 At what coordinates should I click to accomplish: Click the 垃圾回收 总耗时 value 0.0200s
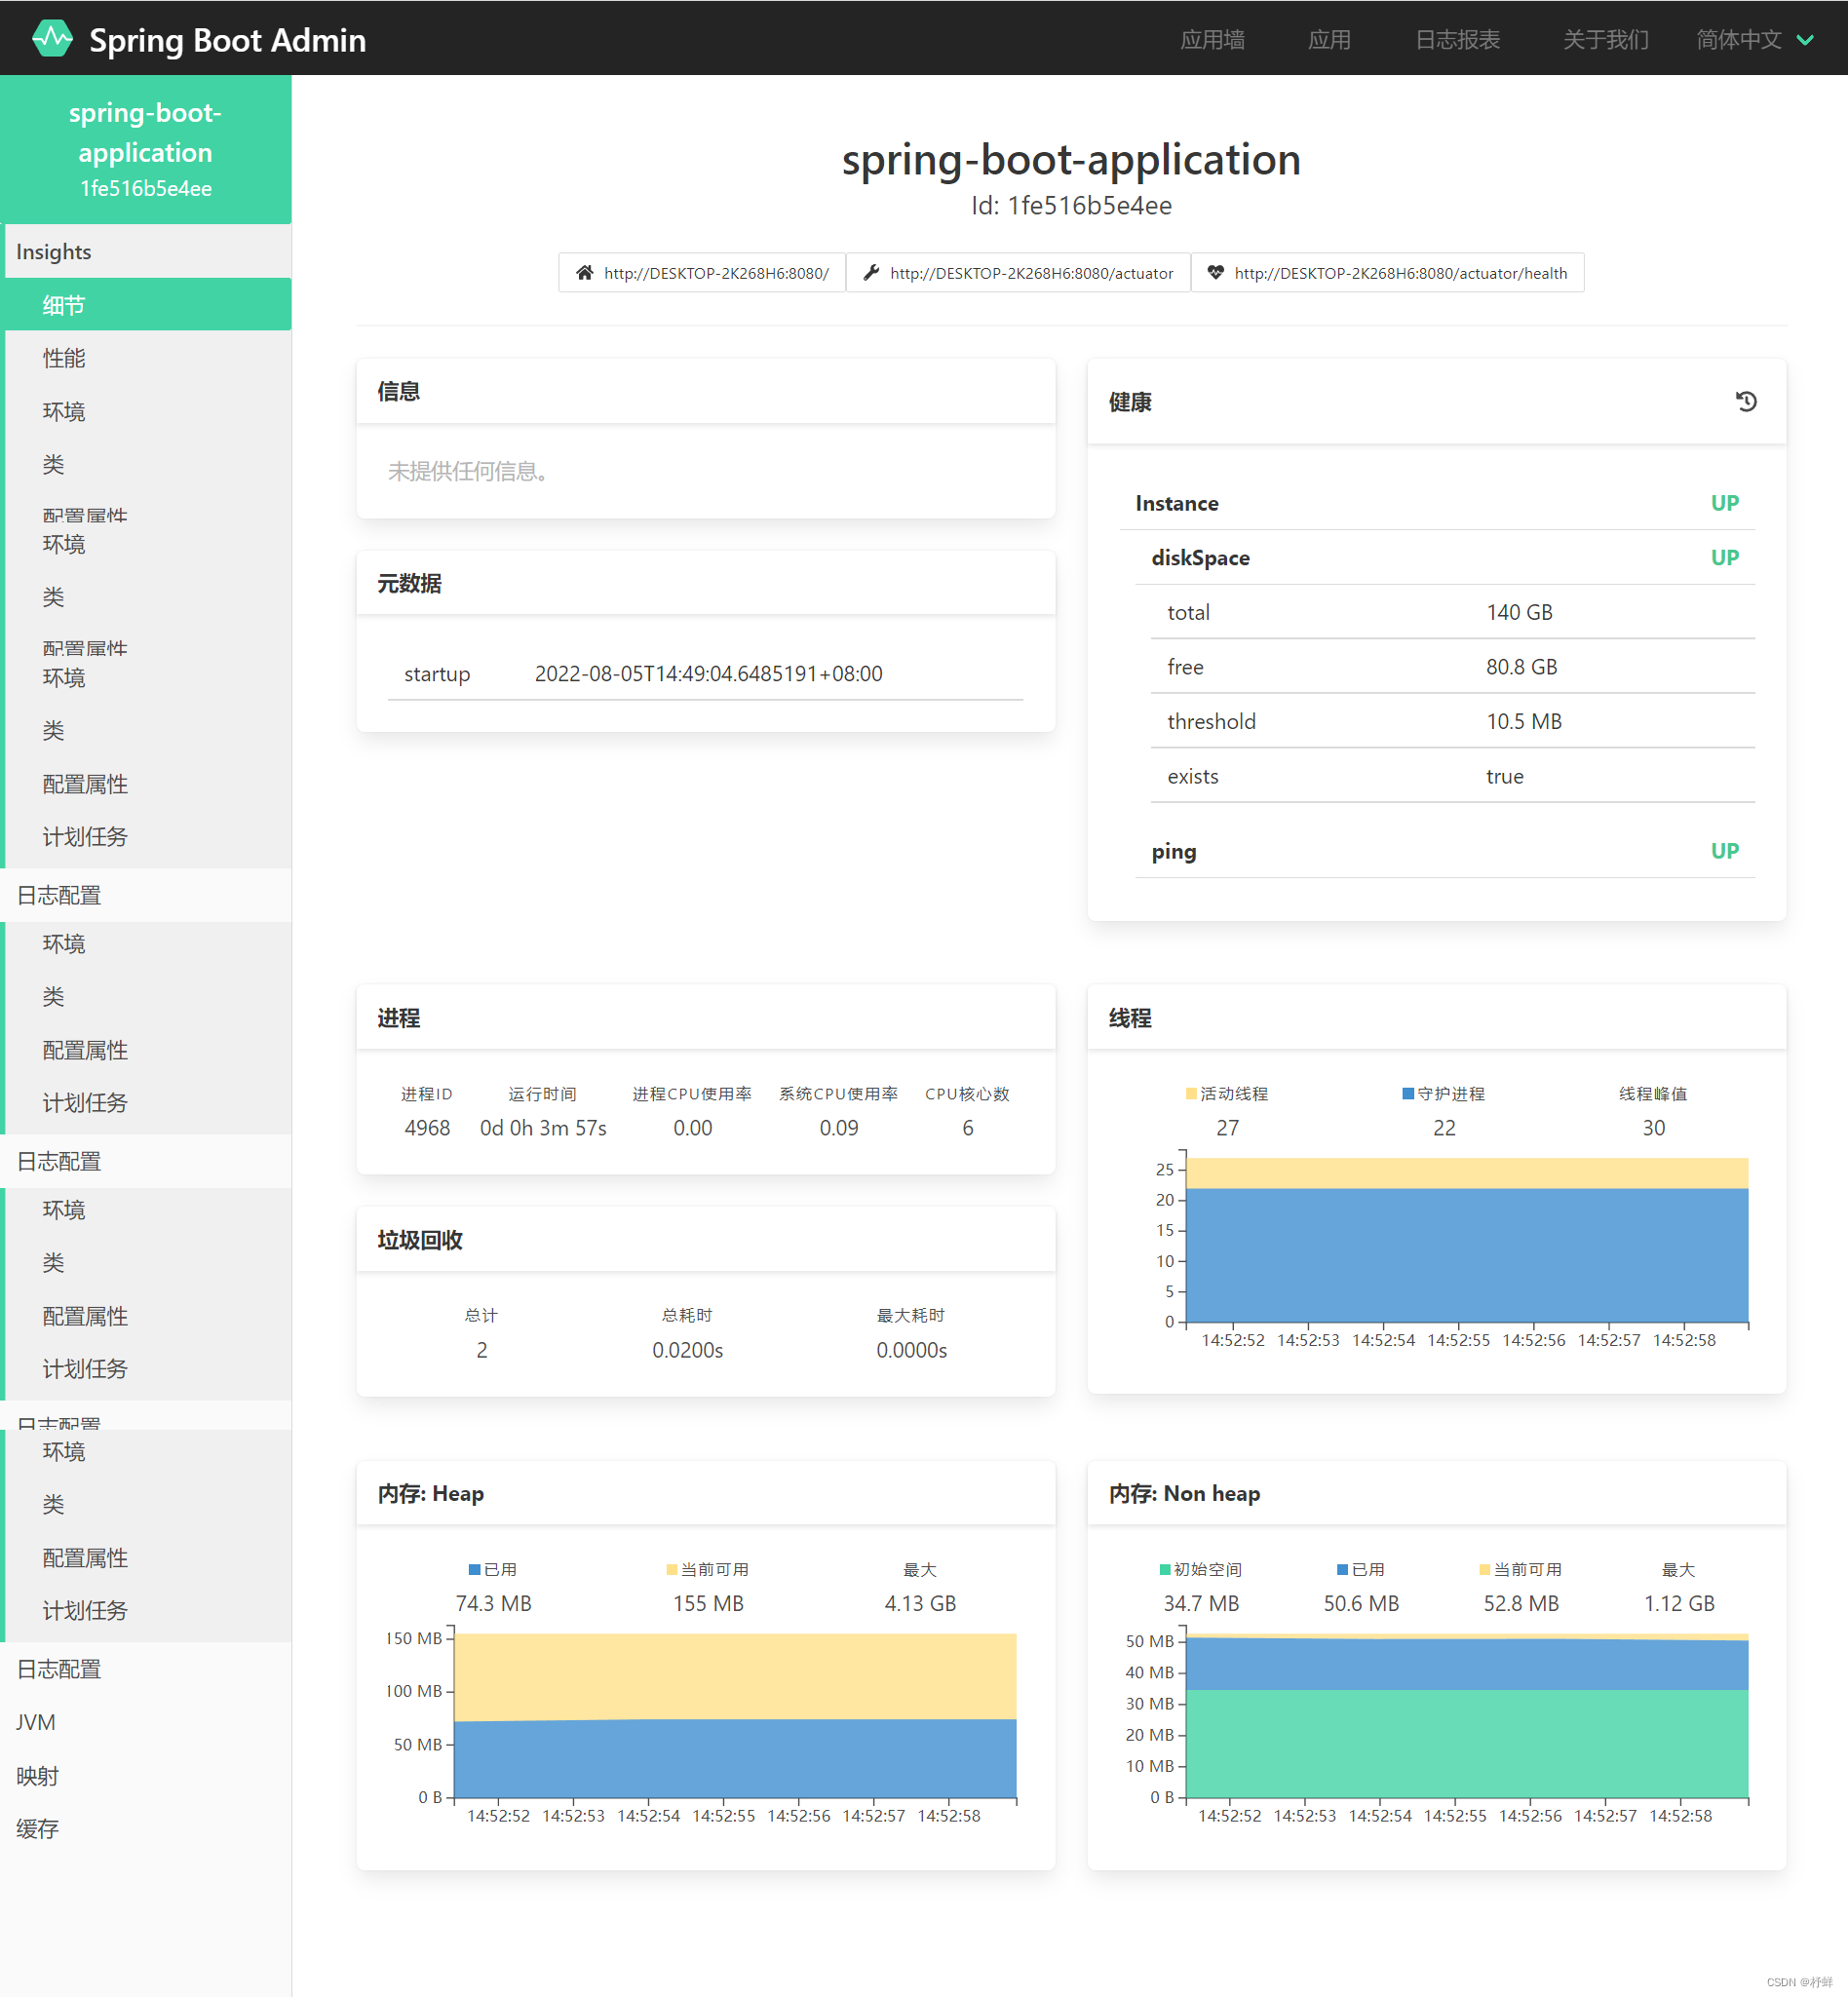point(688,1351)
